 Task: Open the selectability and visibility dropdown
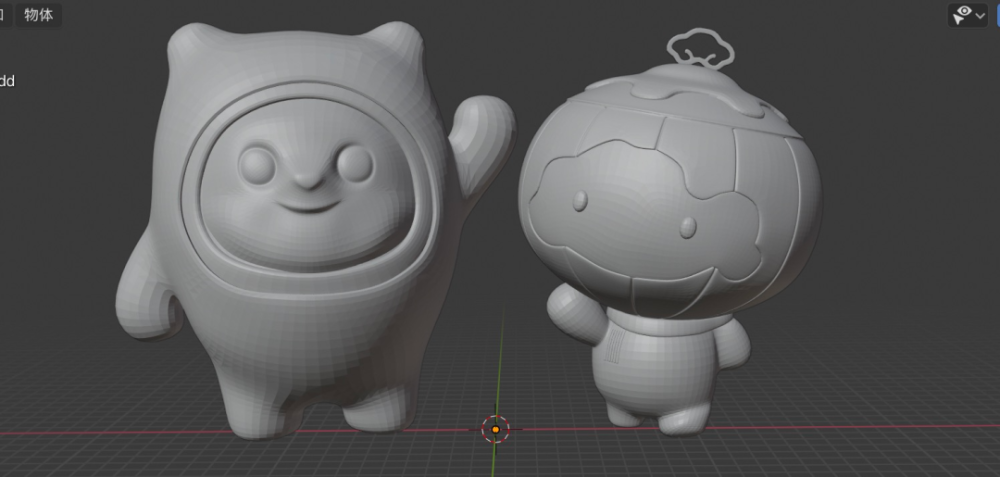click(967, 15)
